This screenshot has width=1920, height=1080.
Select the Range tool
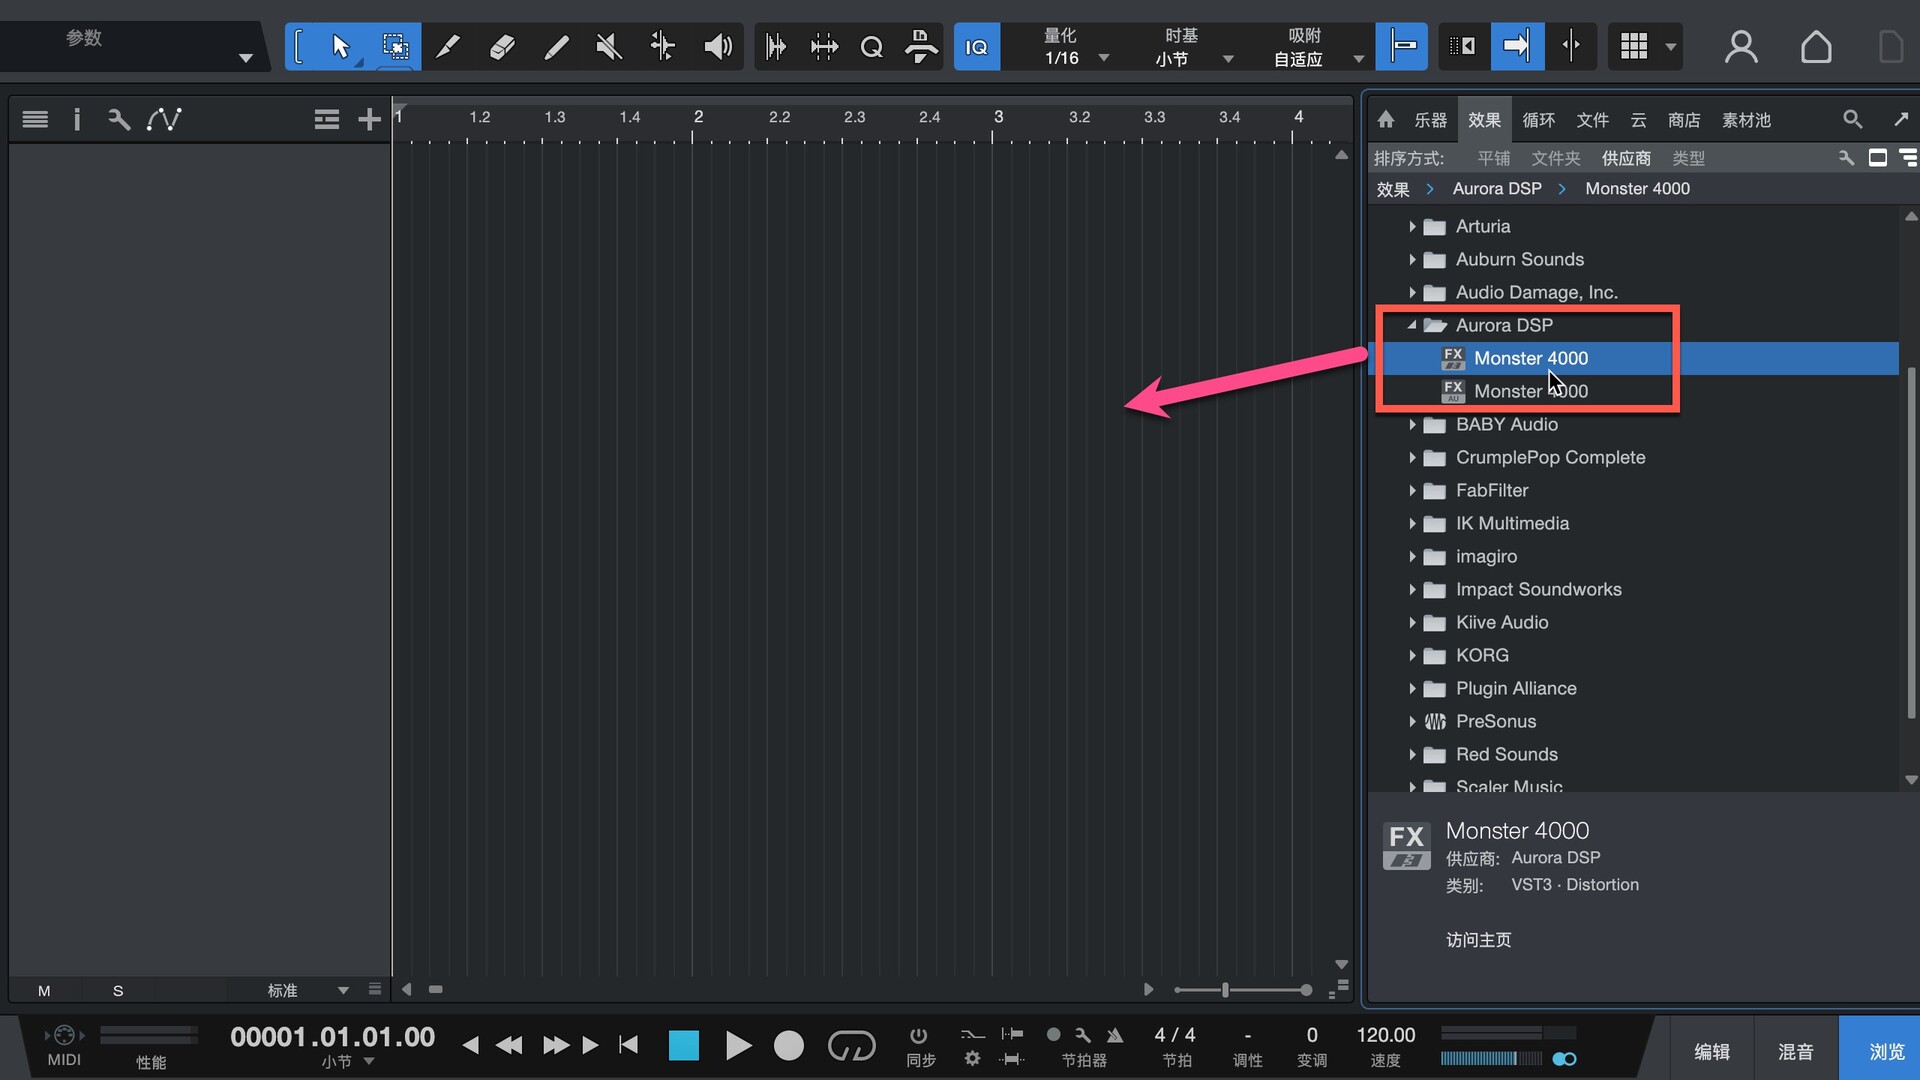click(x=395, y=47)
